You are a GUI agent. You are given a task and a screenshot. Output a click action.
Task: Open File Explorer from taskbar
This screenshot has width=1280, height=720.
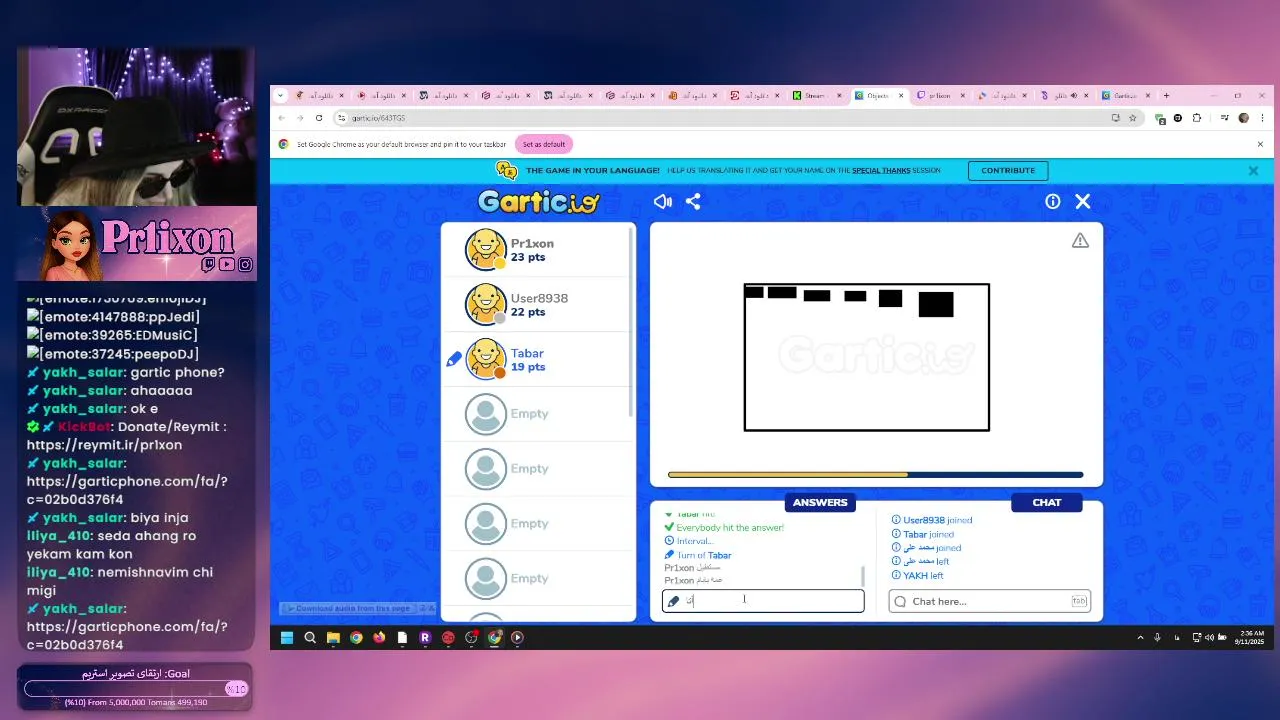333,637
